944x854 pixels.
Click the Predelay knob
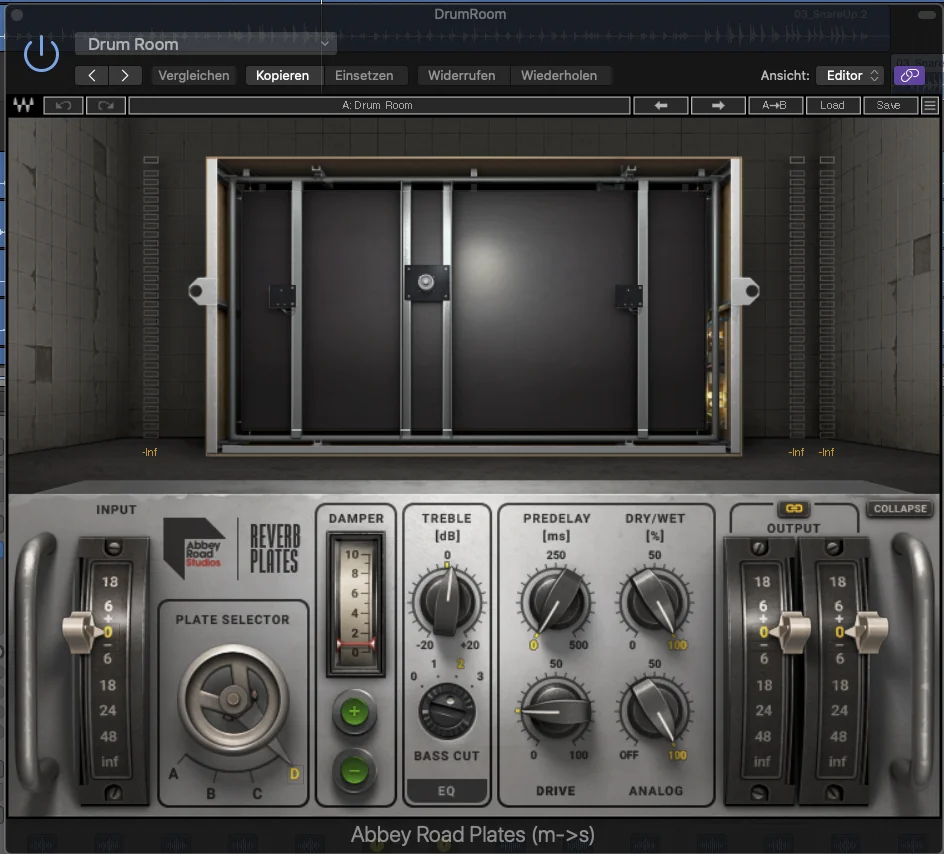[x=556, y=601]
